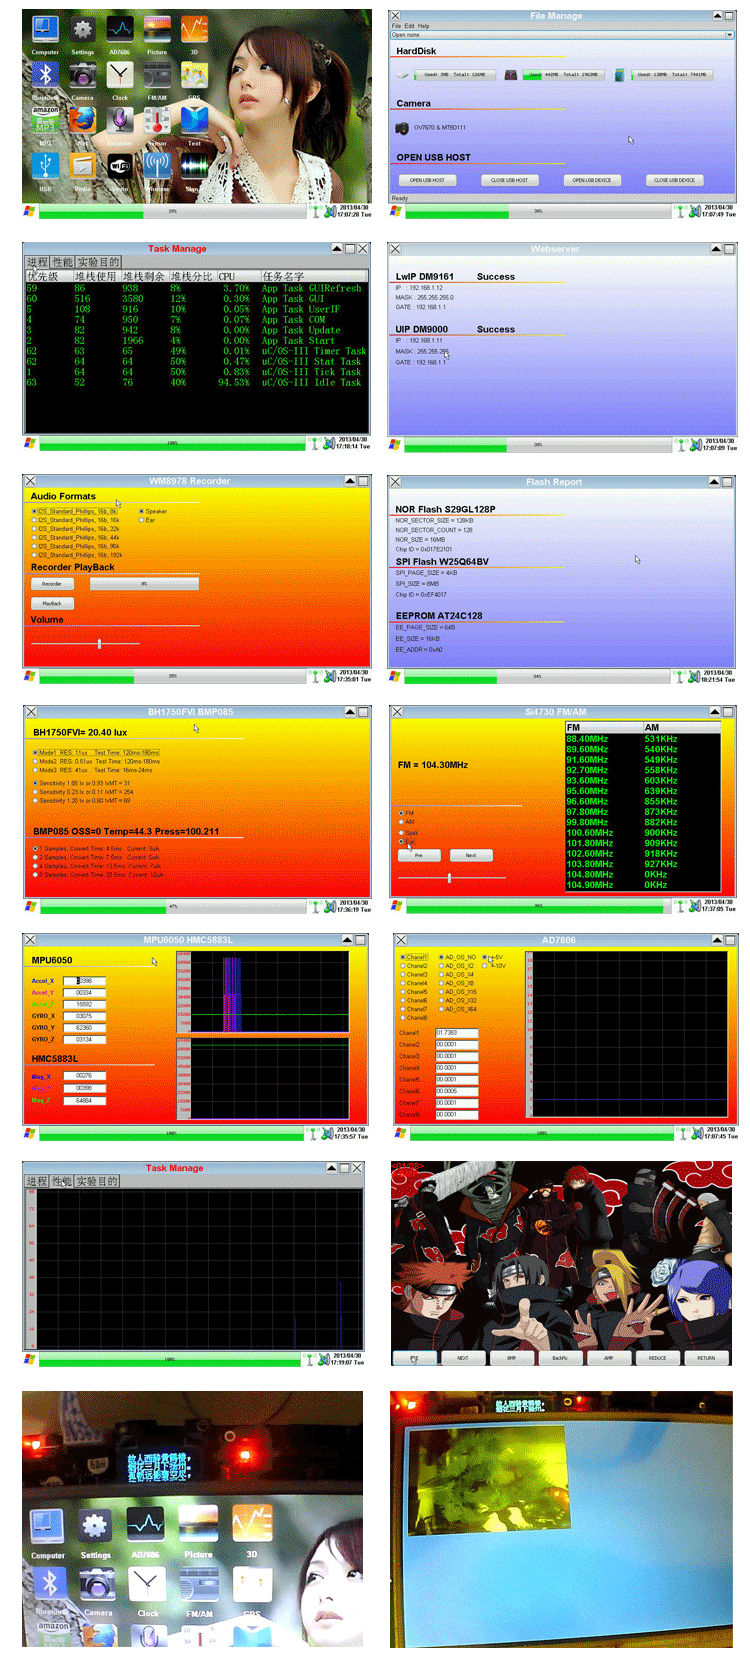Click the GYRO_X value field in MPU6050
The image size is (750, 1659).
coord(84,1016)
